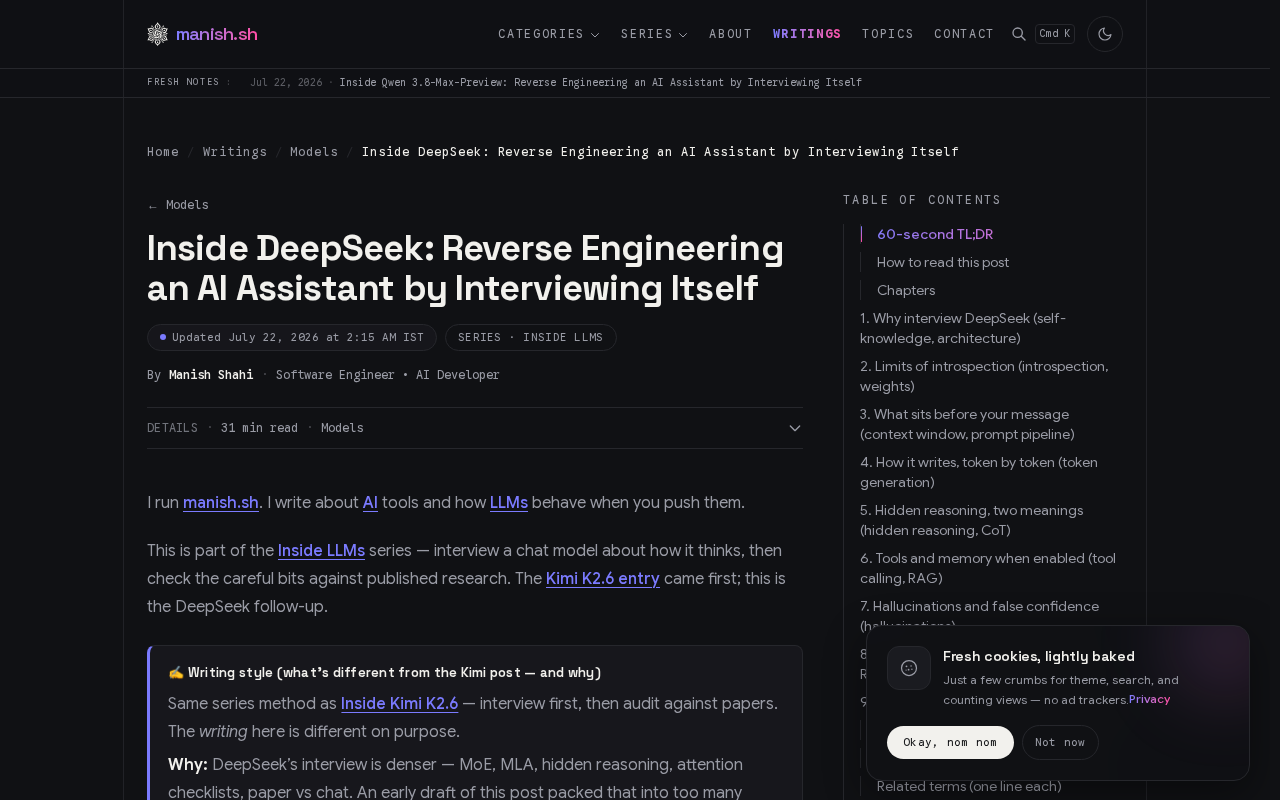Open the Contact nav item
1280x800 pixels.
point(964,34)
